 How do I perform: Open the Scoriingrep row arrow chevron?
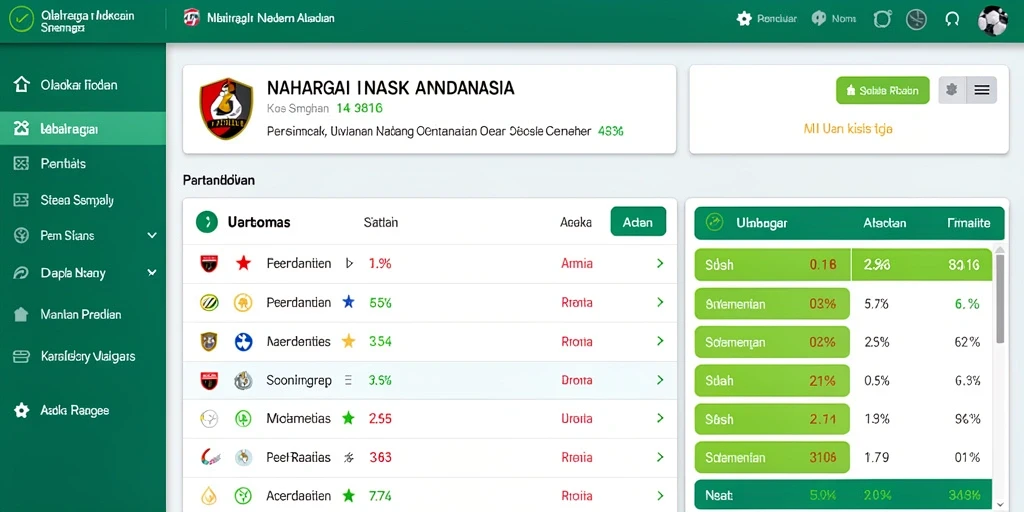click(x=660, y=380)
